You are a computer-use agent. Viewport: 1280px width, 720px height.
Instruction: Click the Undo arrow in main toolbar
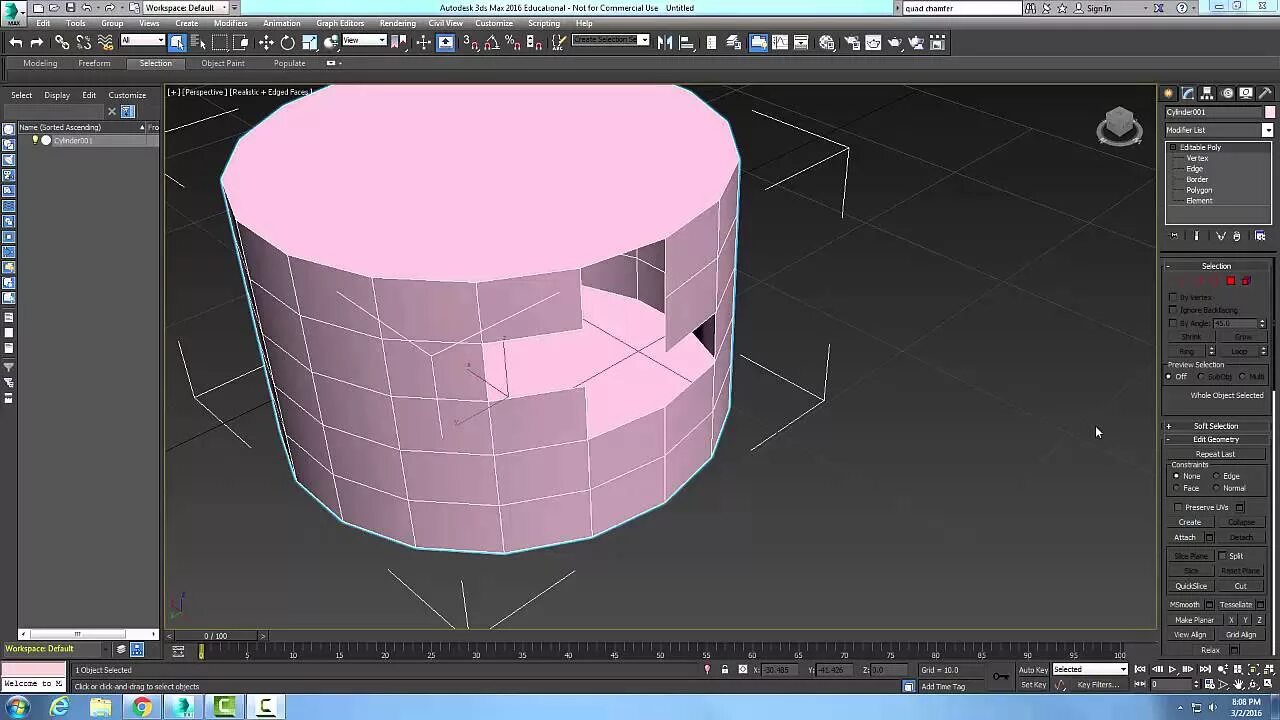click(x=15, y=42)
